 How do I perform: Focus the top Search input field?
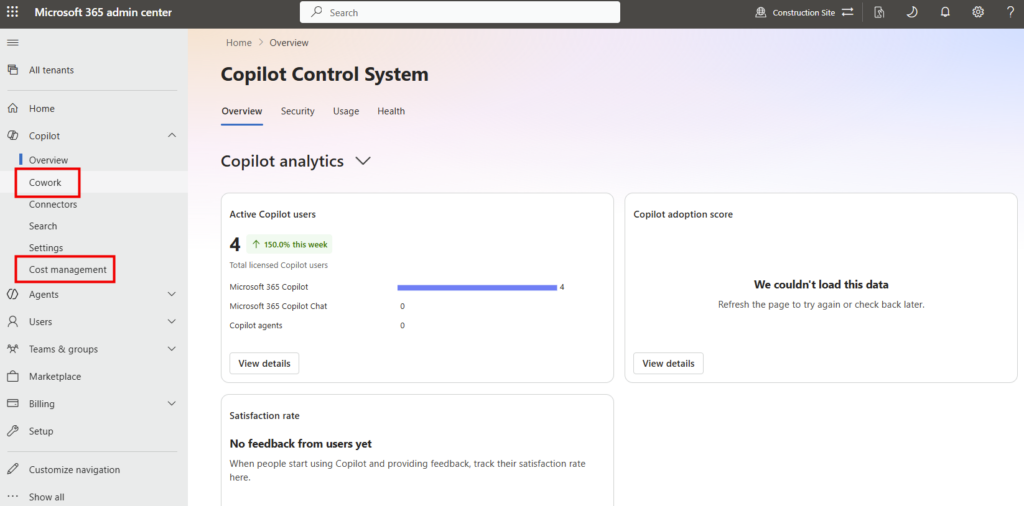coord(460,12)
